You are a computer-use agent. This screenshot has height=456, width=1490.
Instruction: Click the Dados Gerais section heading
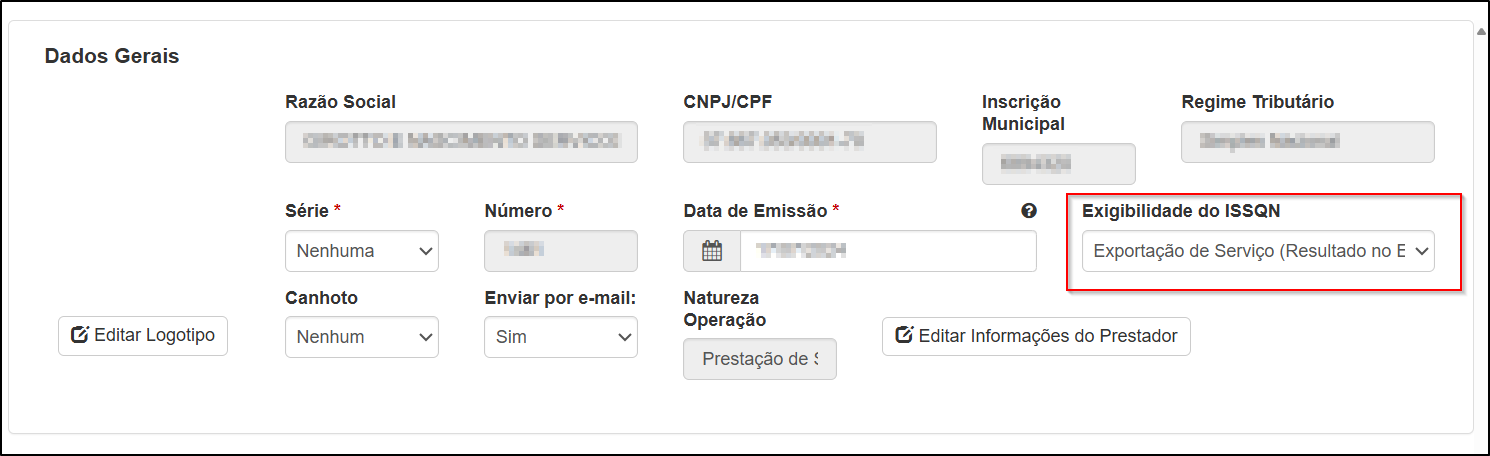[112, 56]
